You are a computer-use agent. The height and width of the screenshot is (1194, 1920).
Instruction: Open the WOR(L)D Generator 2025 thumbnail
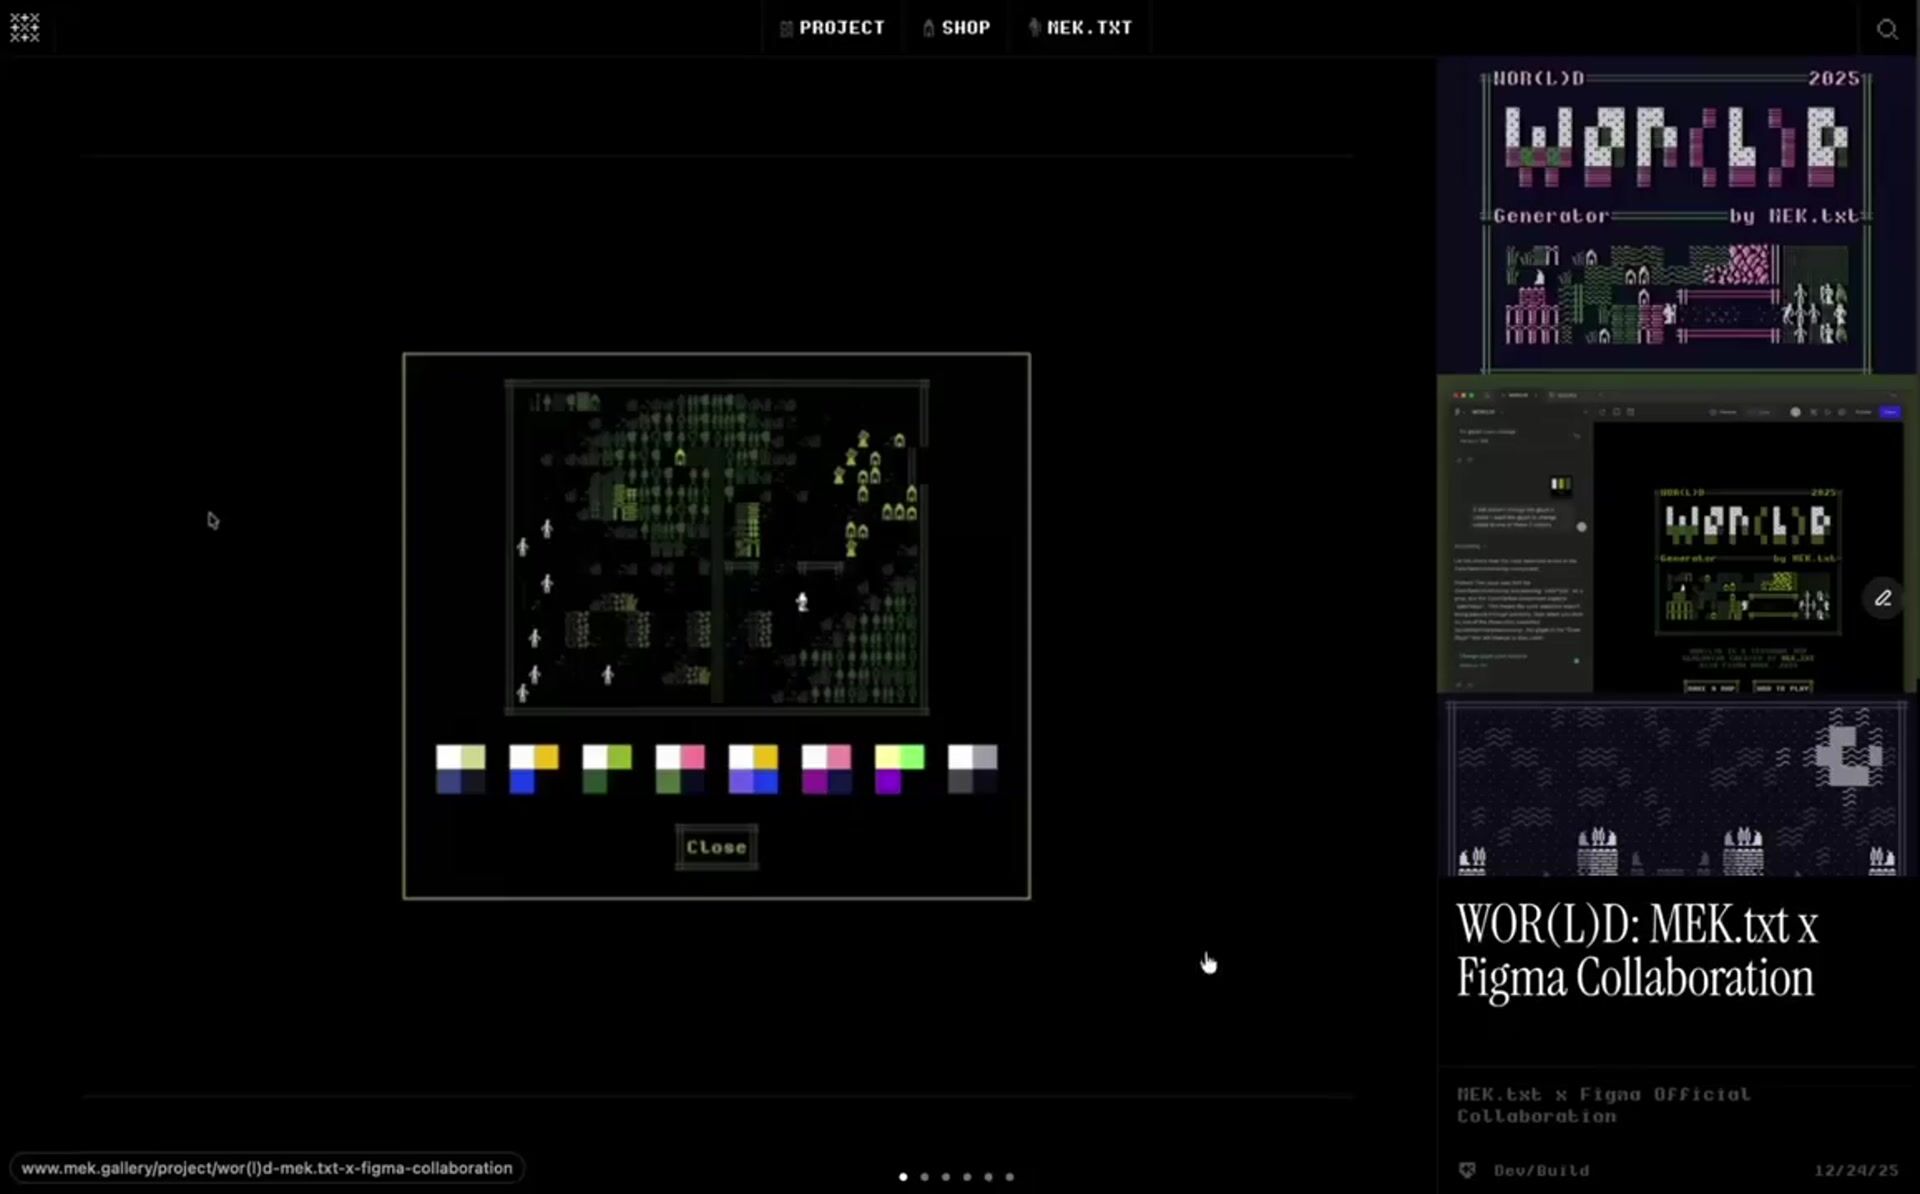pyautogui.click(x=1676, y=215)
